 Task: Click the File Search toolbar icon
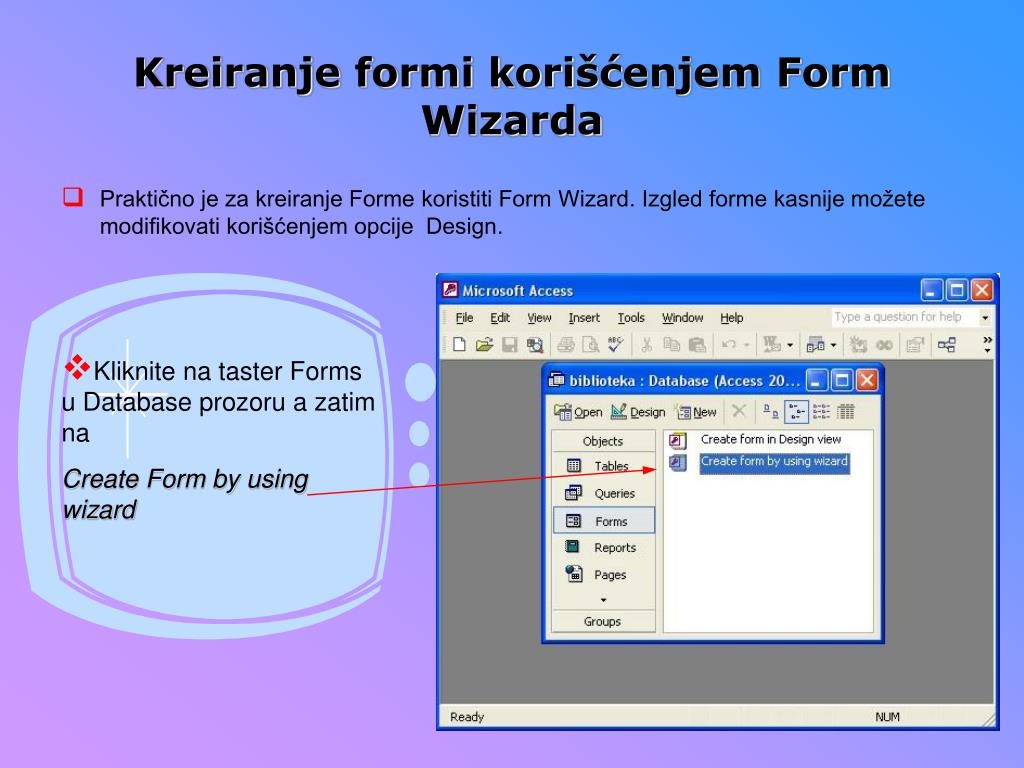pos(535,344)
